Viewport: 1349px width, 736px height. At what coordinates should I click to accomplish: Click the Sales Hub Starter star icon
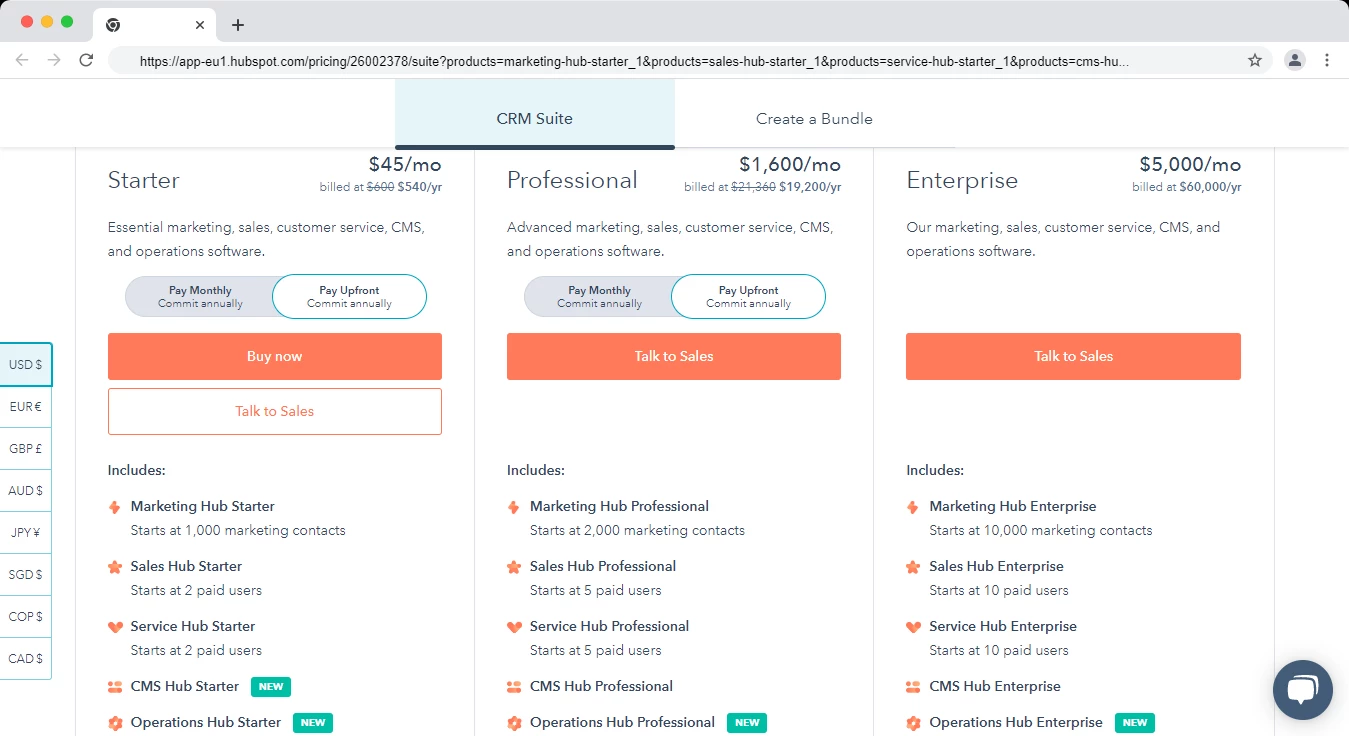[x=115, y=567]
